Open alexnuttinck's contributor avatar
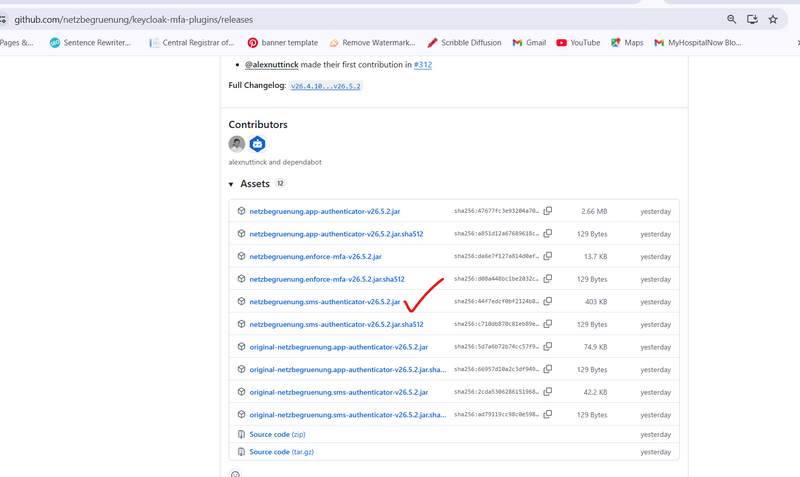This screenshot has height=477, width=800. point(237,144)
